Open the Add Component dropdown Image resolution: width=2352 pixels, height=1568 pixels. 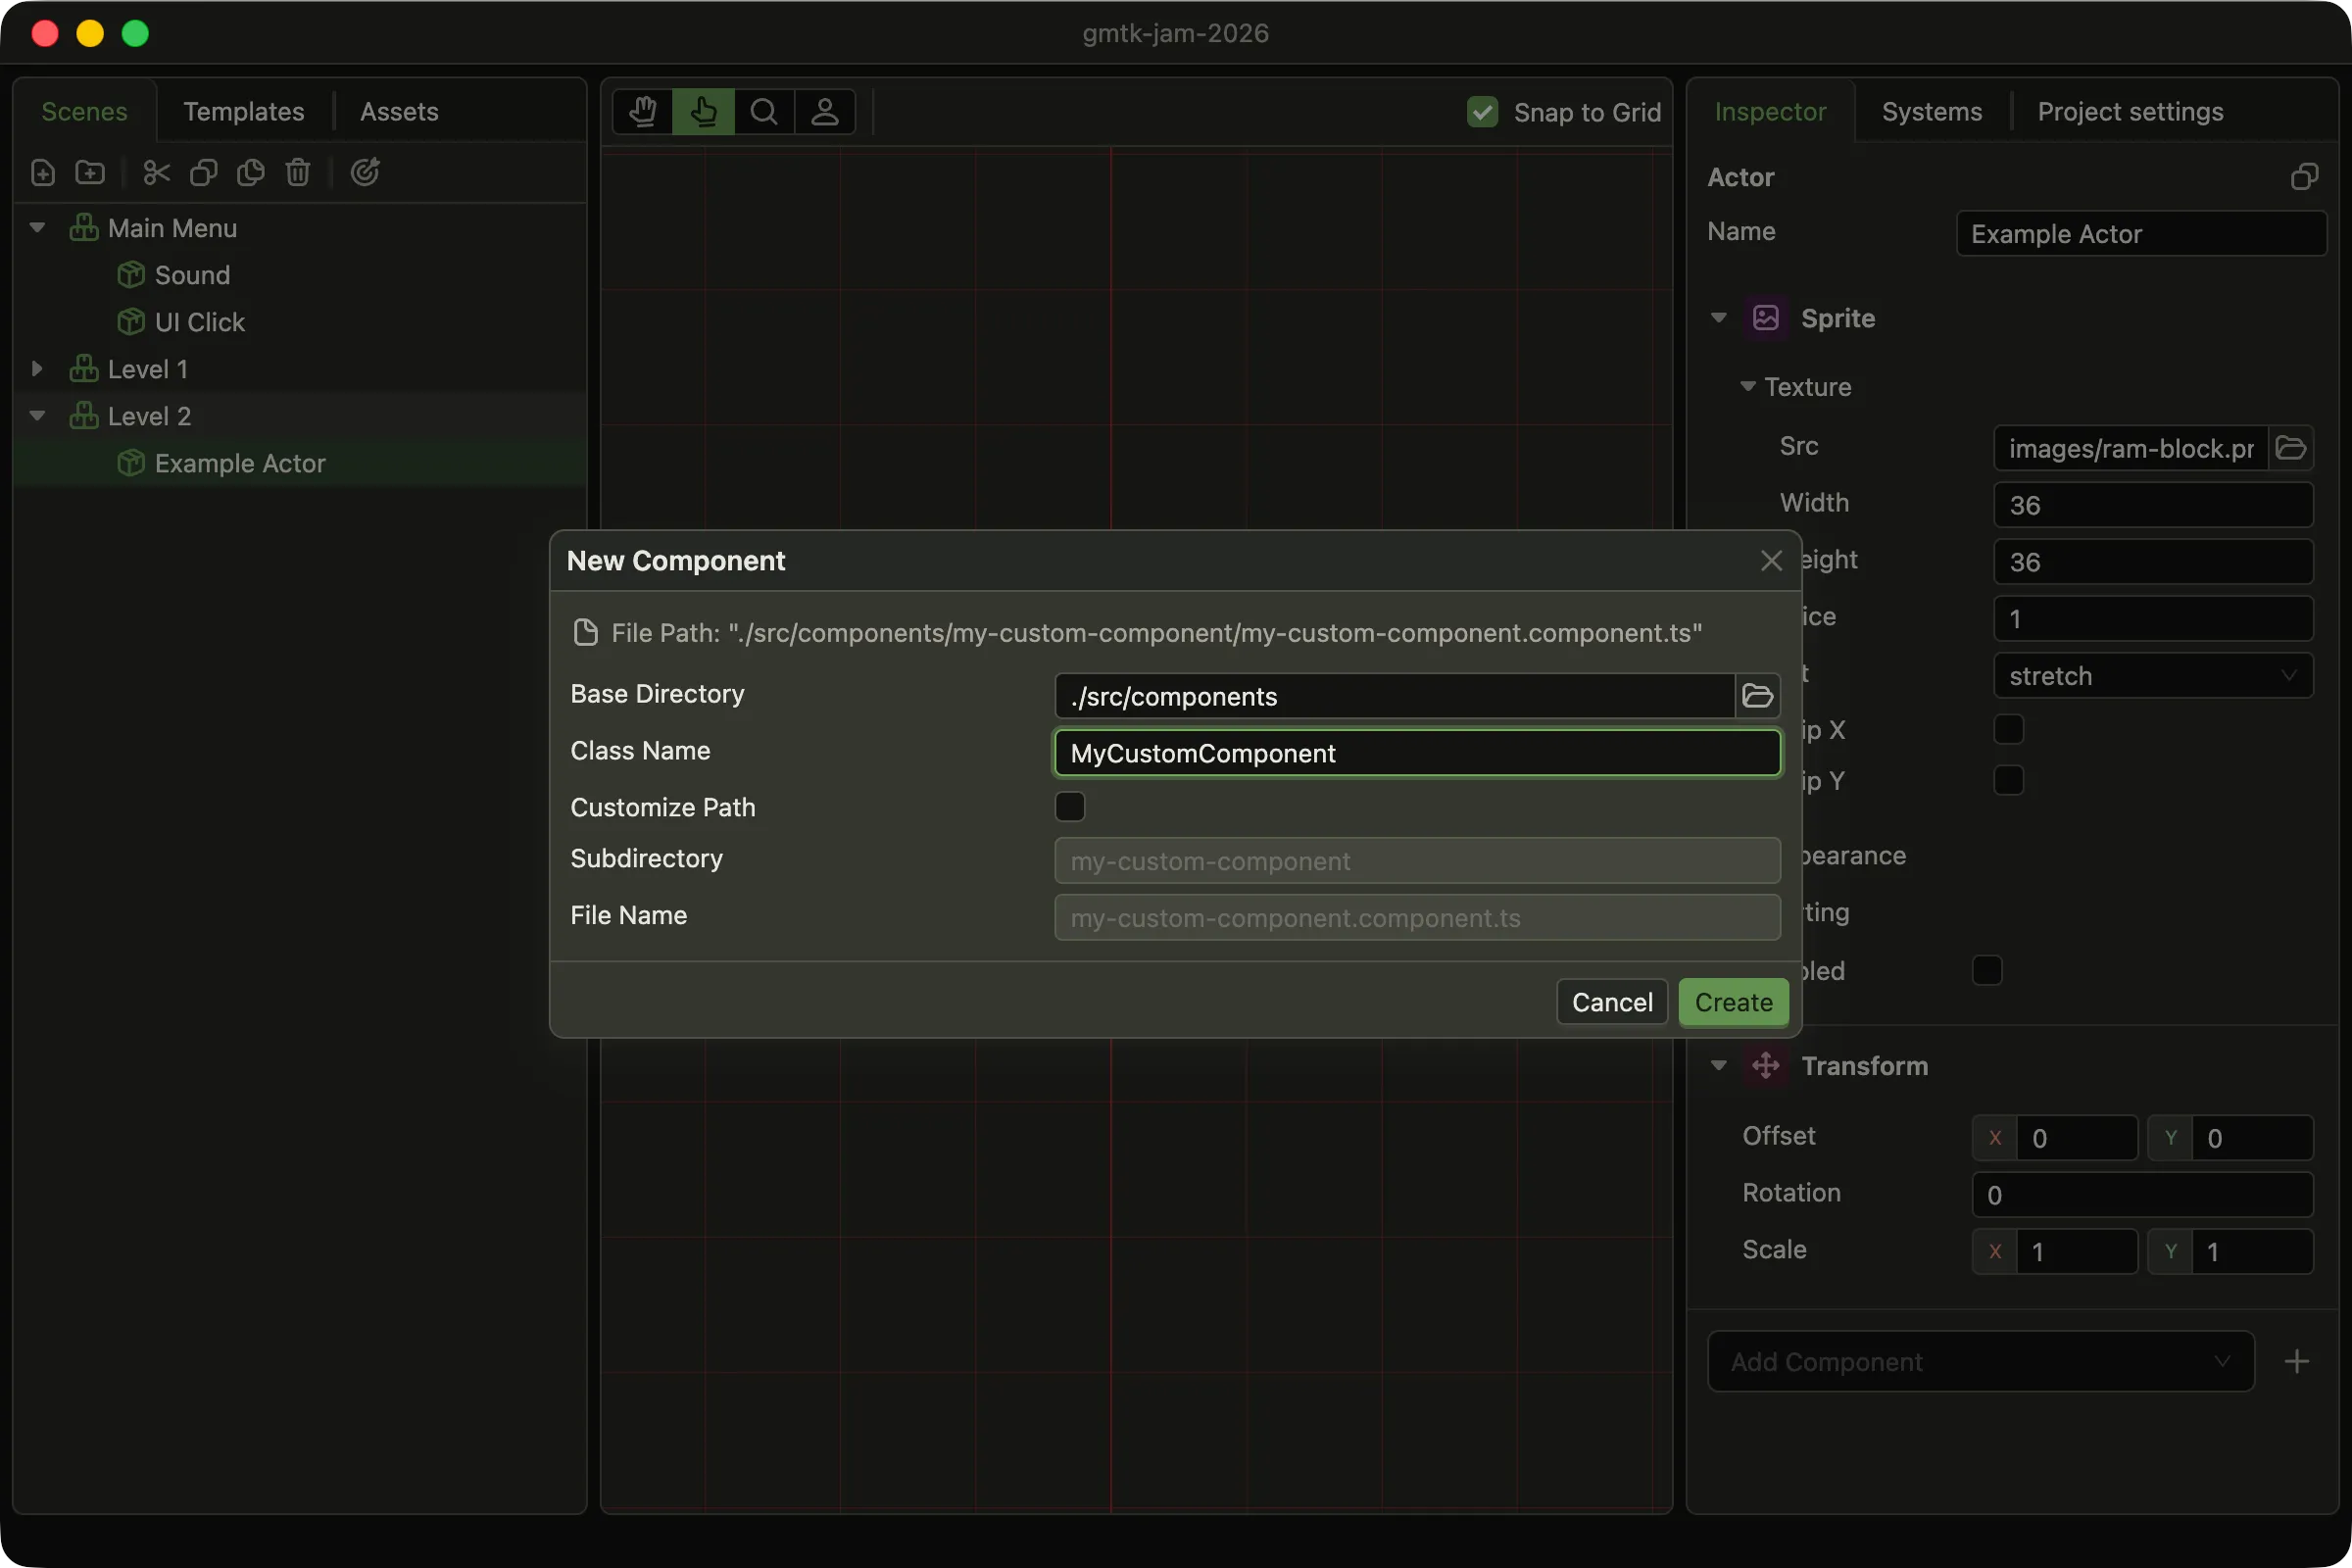pos(1981,1361)
